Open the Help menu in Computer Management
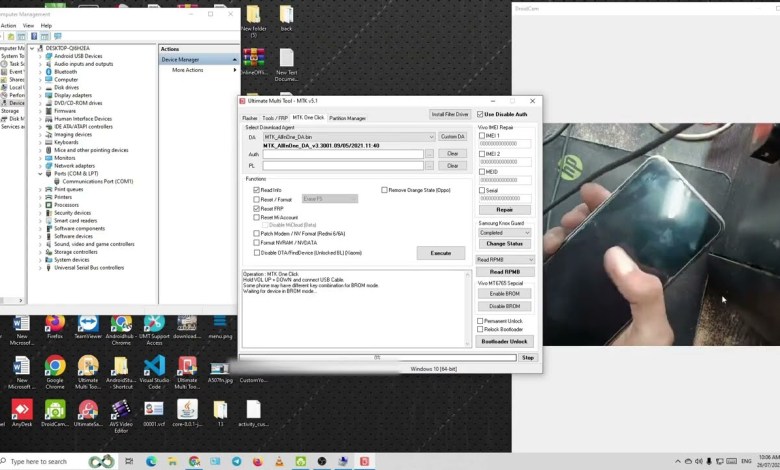This screenshot has width=780, height=470. point(46,25)
